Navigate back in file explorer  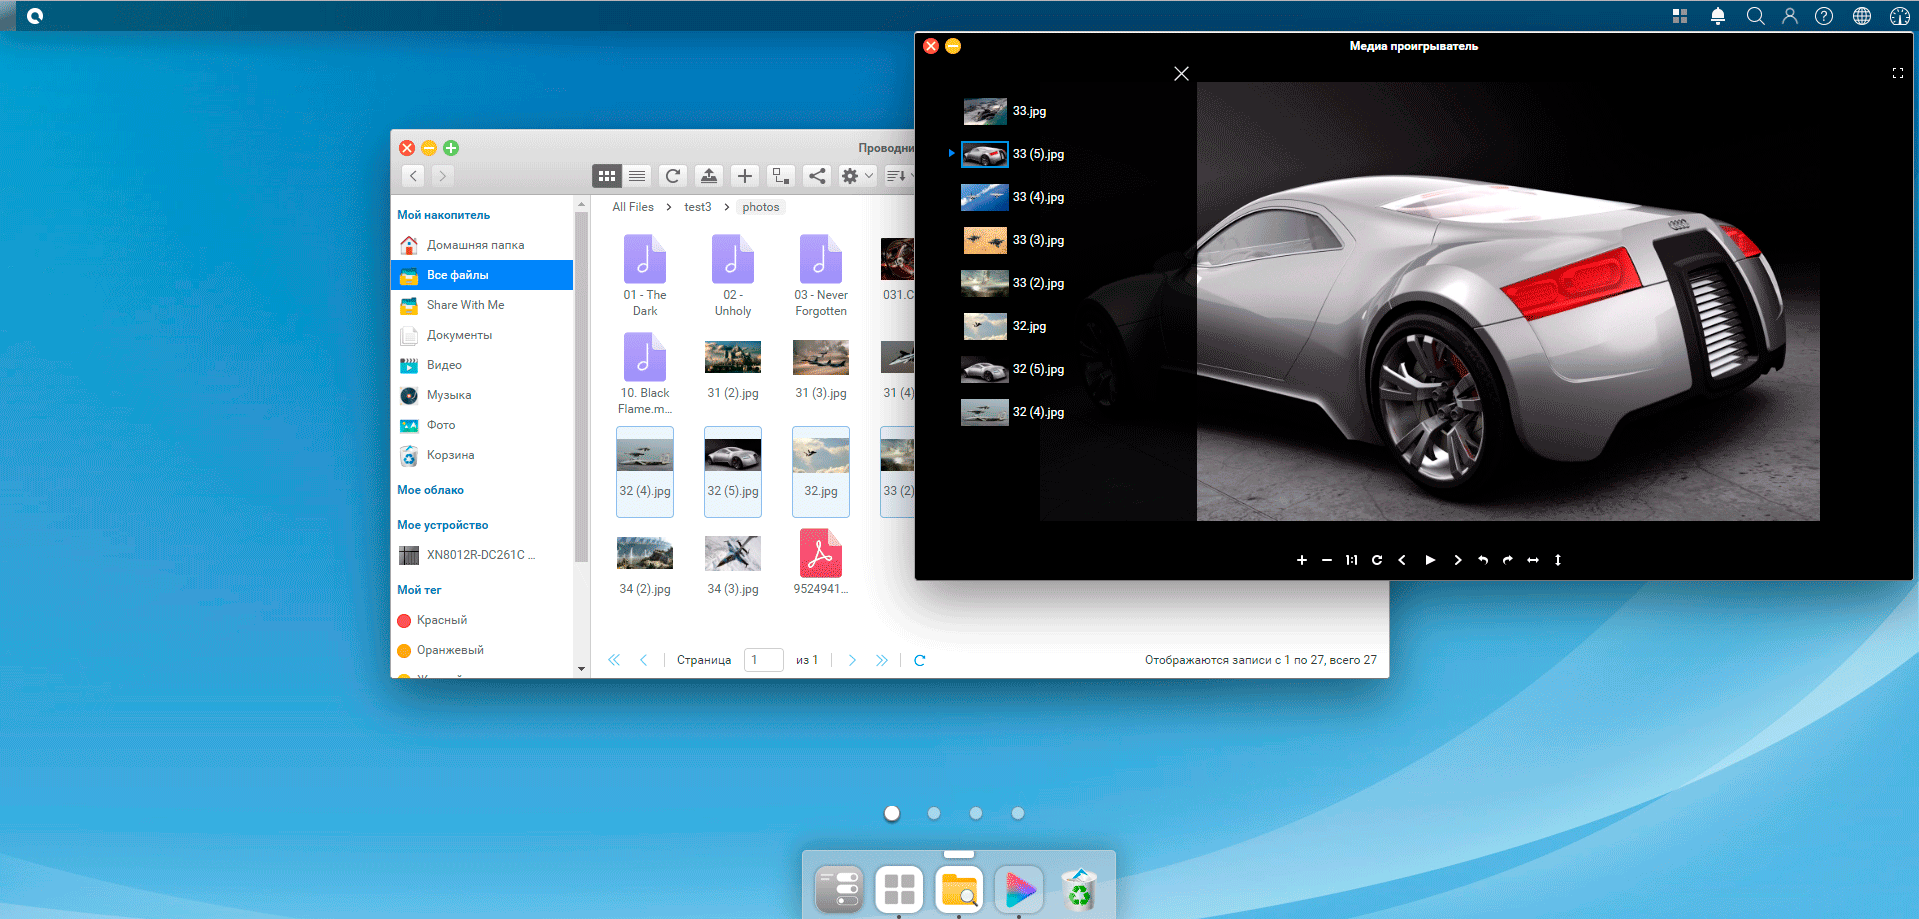click(413, 176)
